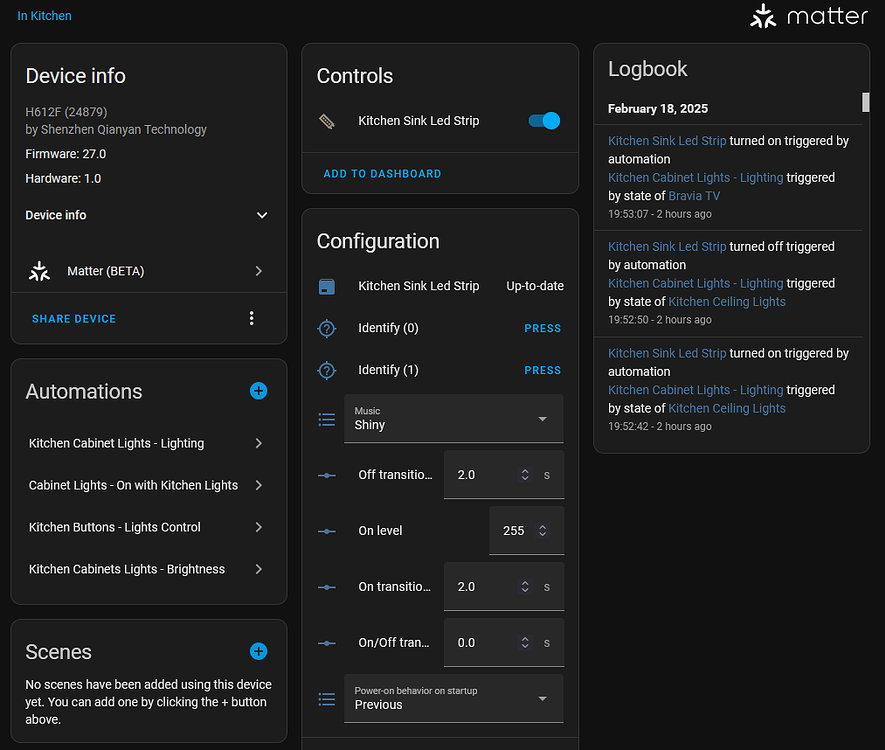Click PRESS for Identify (0)
The image size is (885, 750).
click(x=542, y=328)
